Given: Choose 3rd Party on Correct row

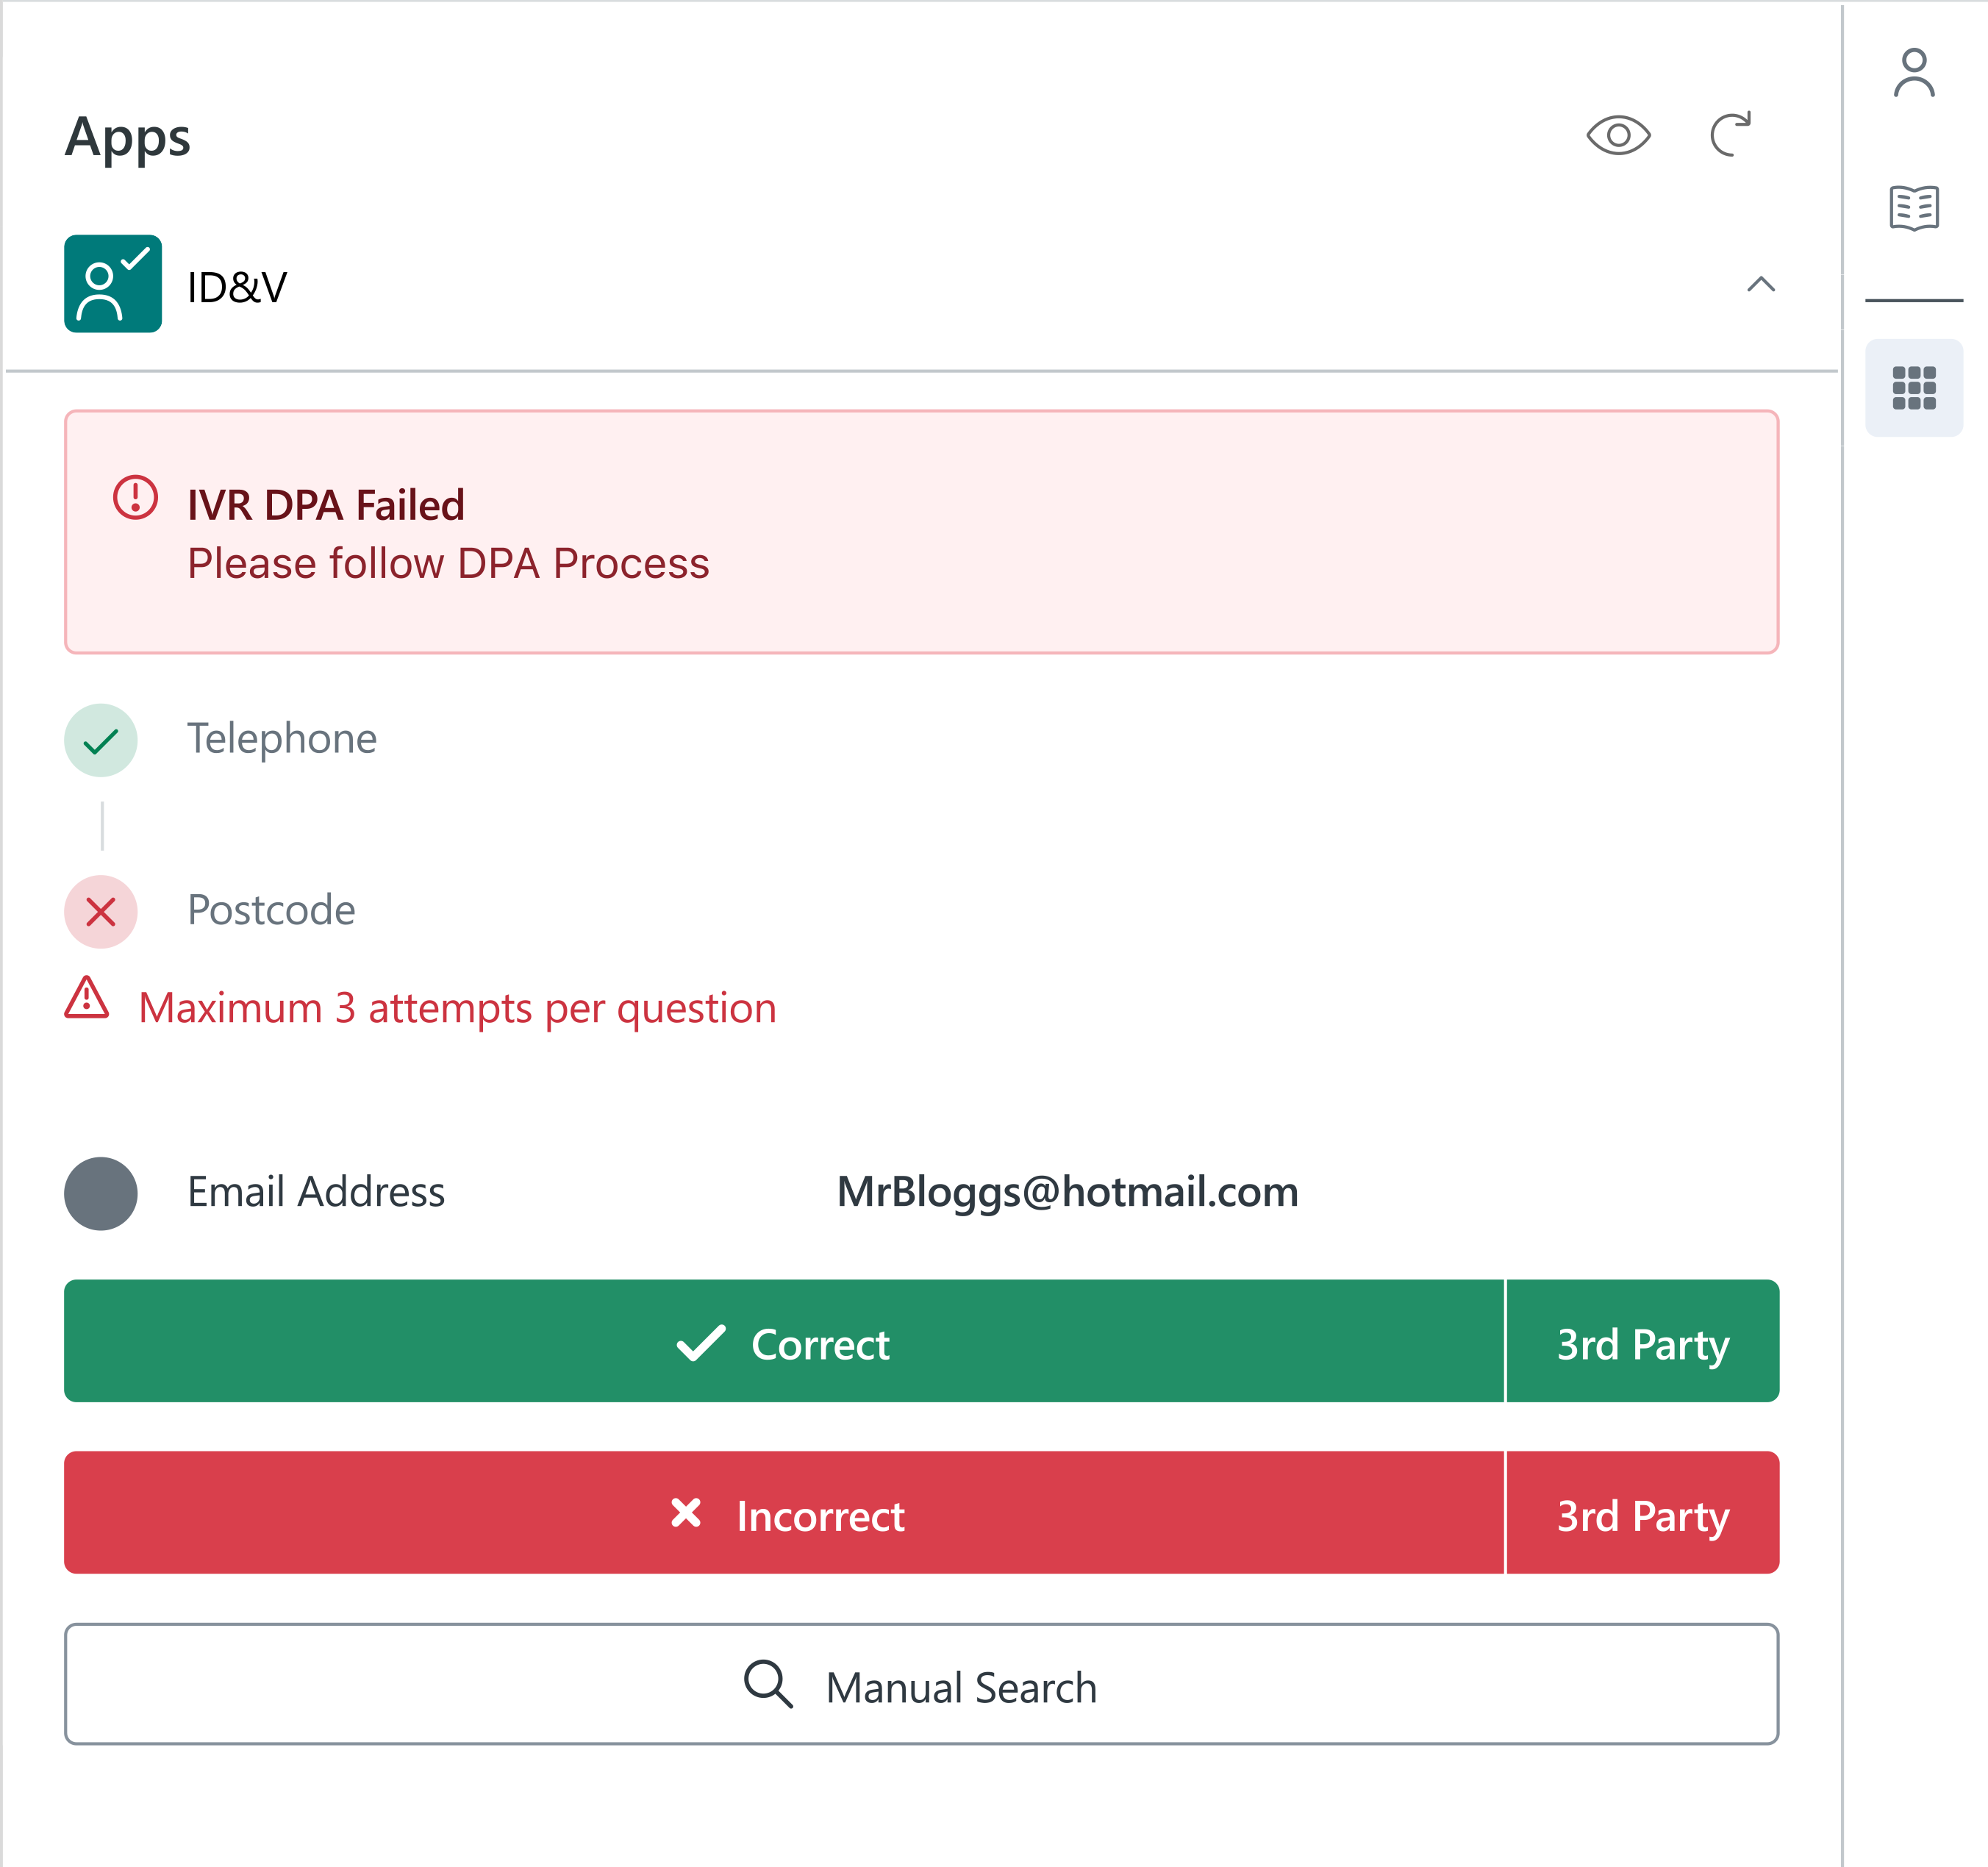Looking at the screenshot, I should click(1642, 1341).
